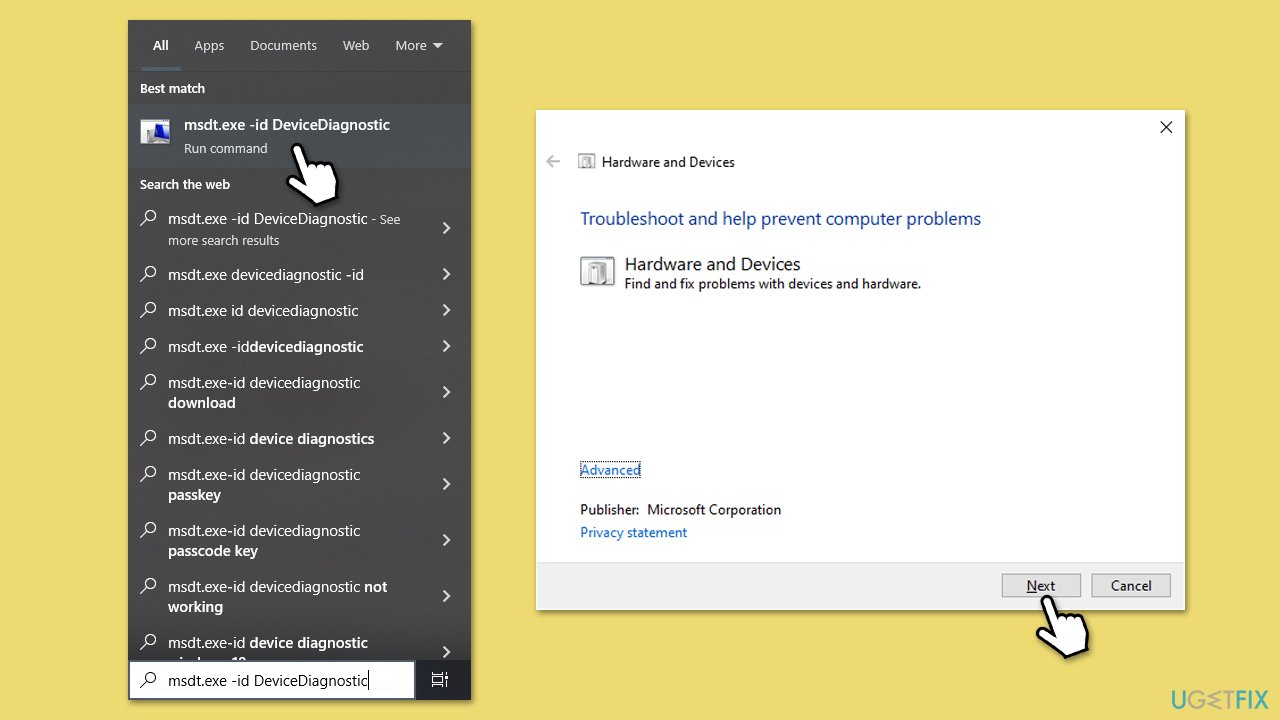This screenshot has width=1280, height=720.
Task: Click the magnifier icon in the search box
Action: point(148,680)
